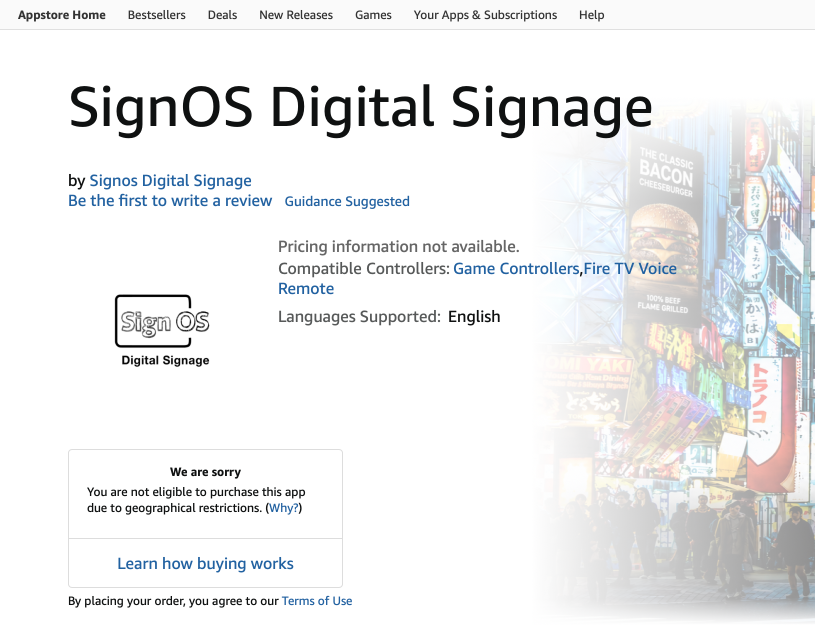
Task: Click the SignOS Digital Signage app logo
Action: (x=163, y=330)
